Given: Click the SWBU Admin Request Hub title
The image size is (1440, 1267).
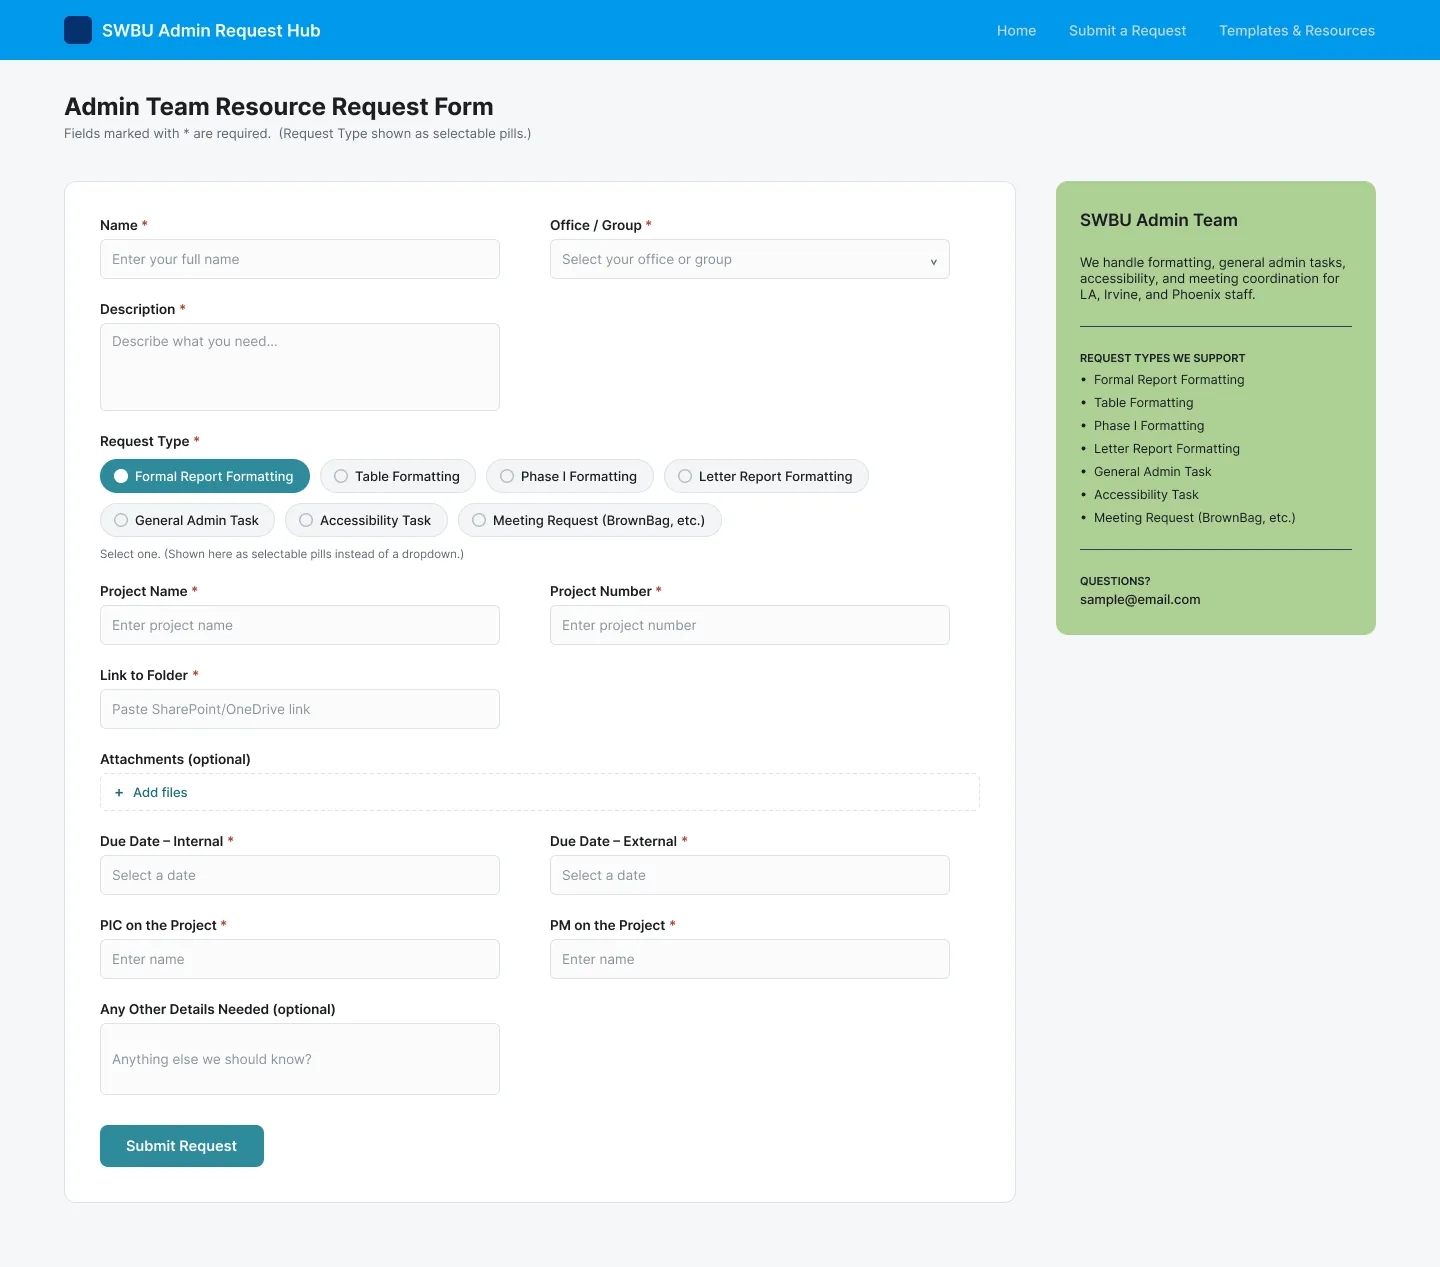Looking at the screenshot, I should (211, 30).
